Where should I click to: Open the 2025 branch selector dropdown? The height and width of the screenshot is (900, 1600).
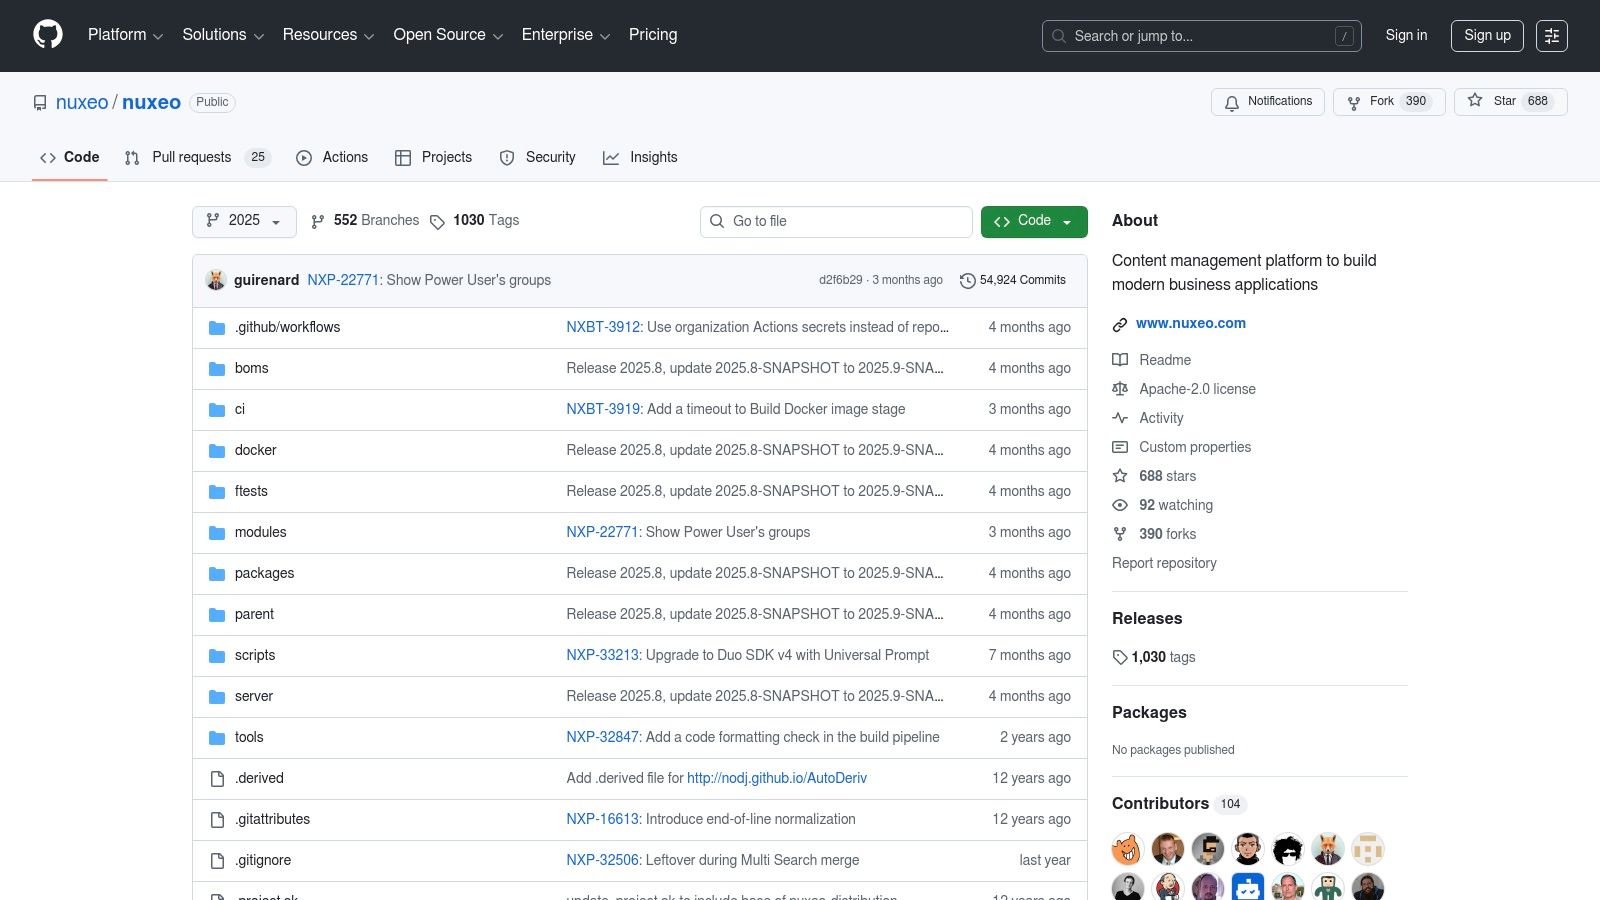coord(243,221)
